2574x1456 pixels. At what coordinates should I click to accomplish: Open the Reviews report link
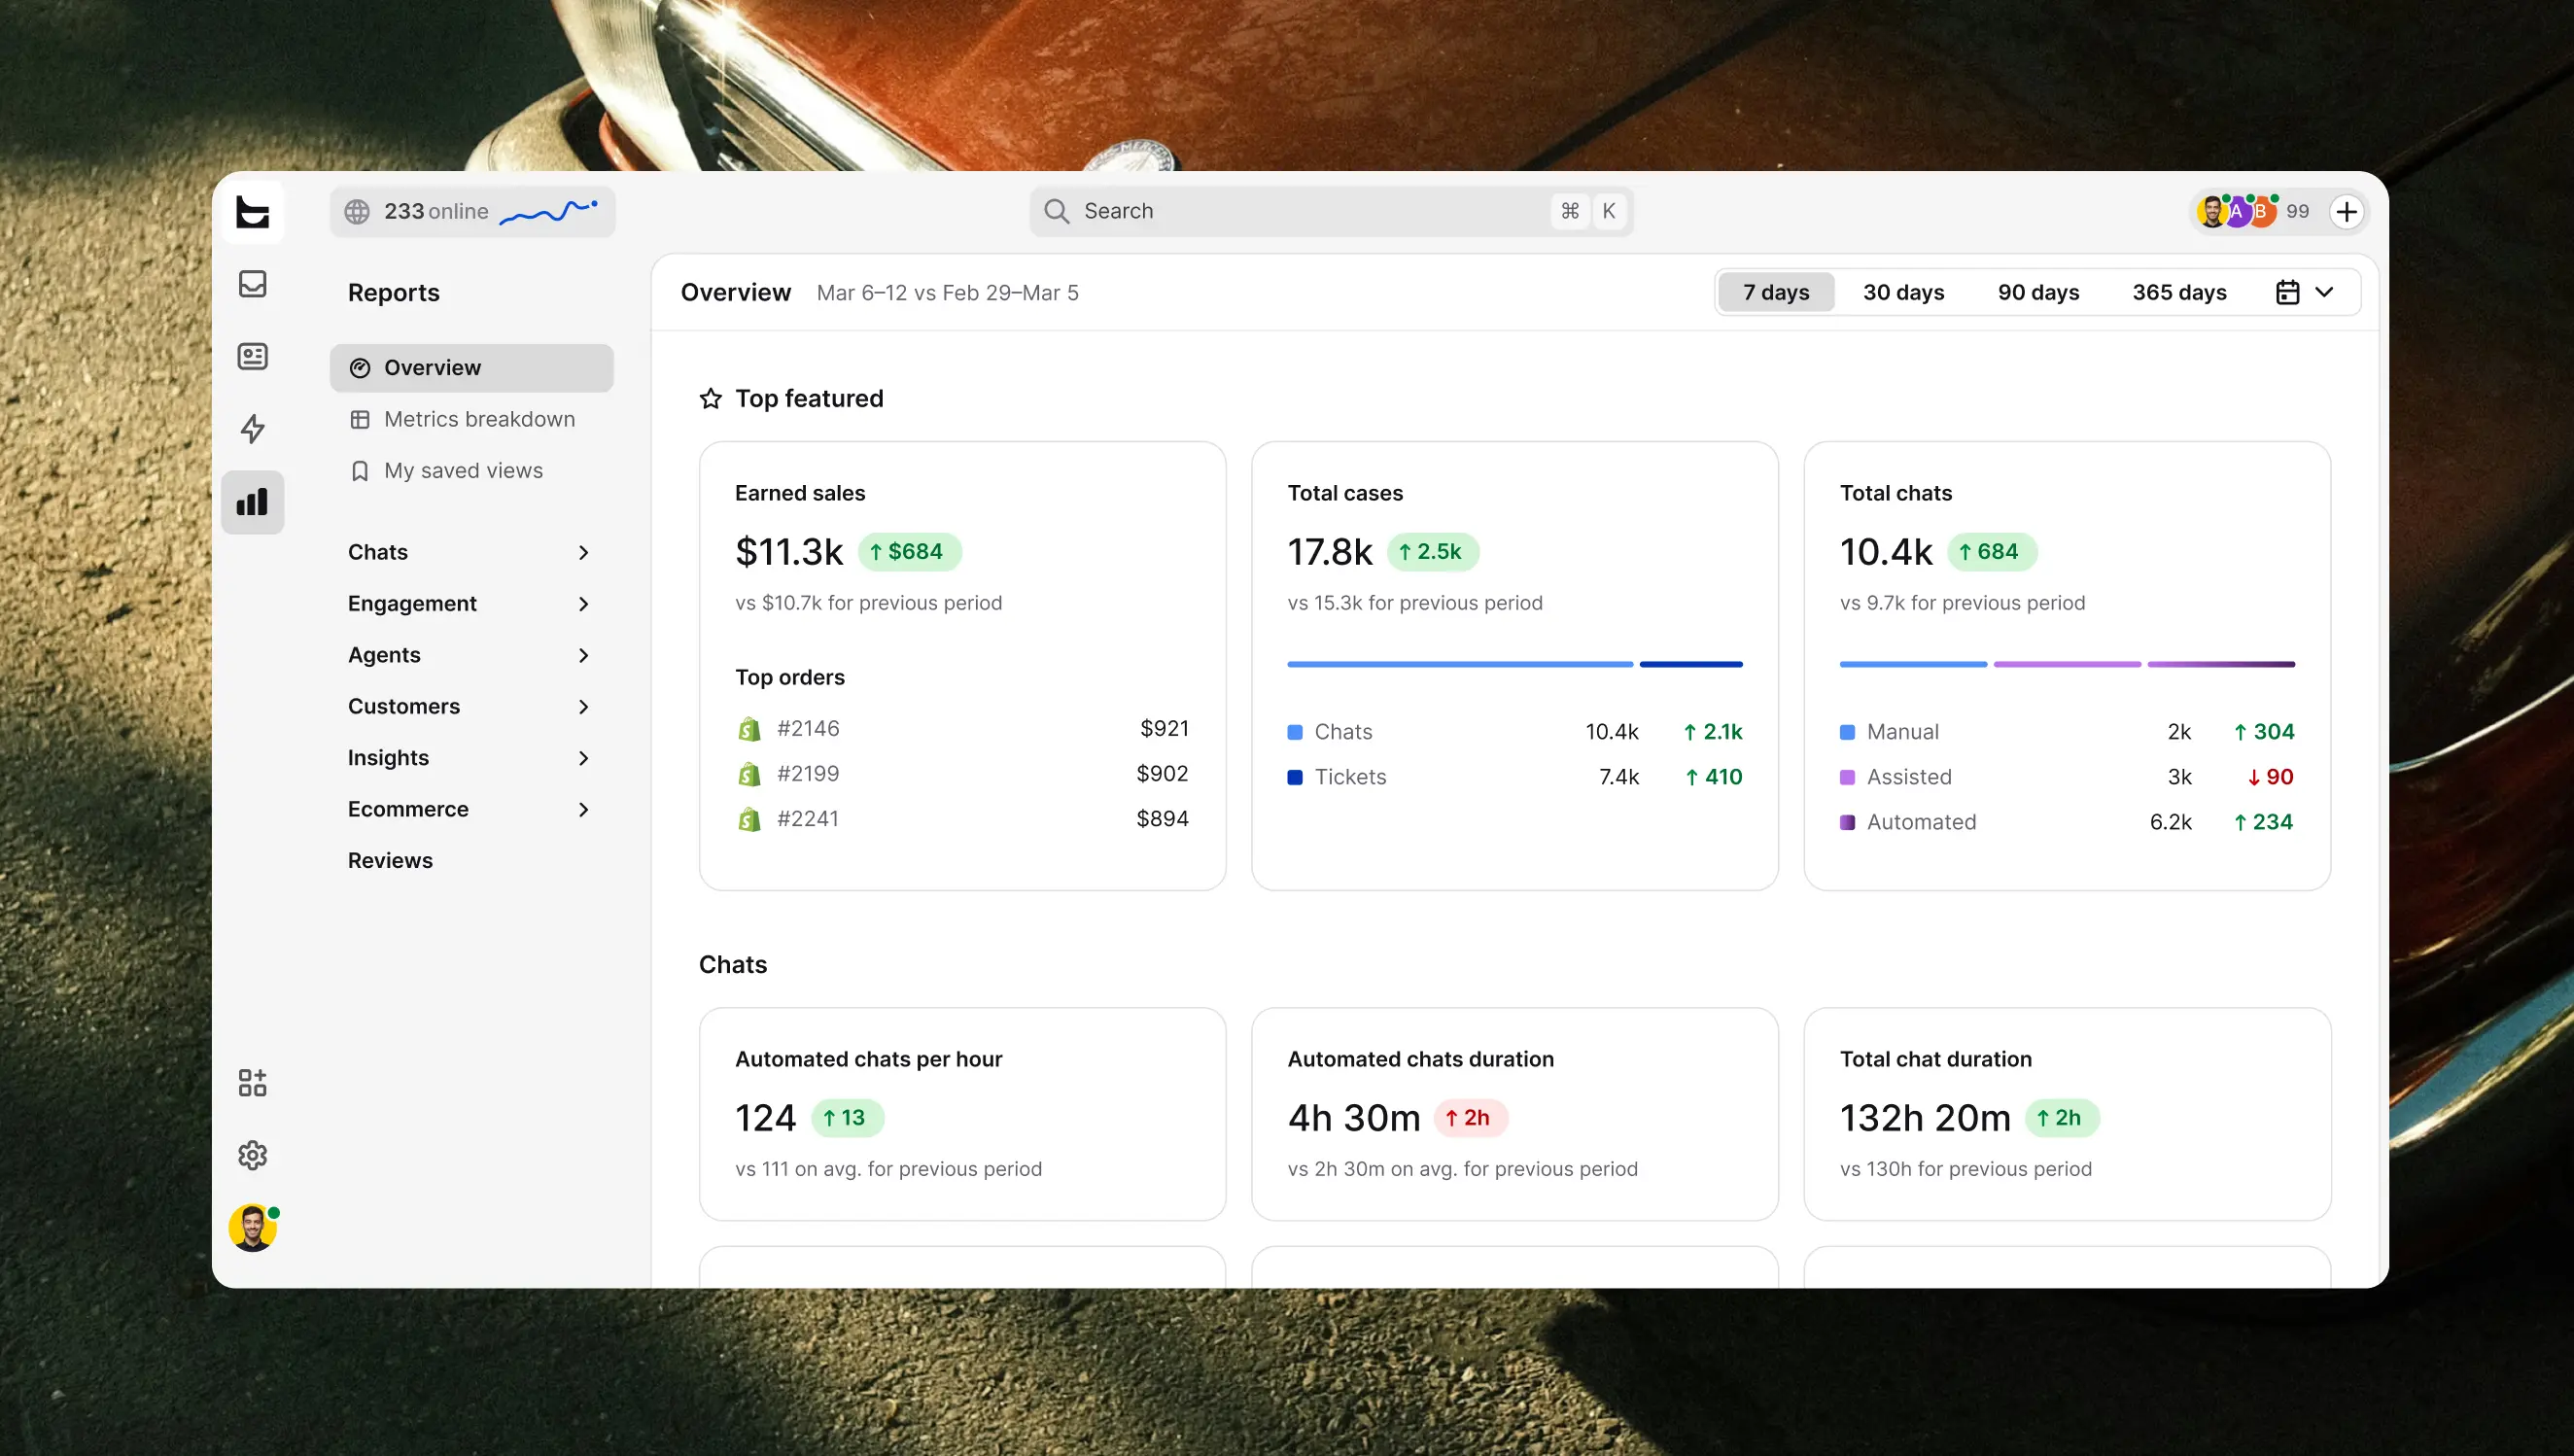coord(390,860)
